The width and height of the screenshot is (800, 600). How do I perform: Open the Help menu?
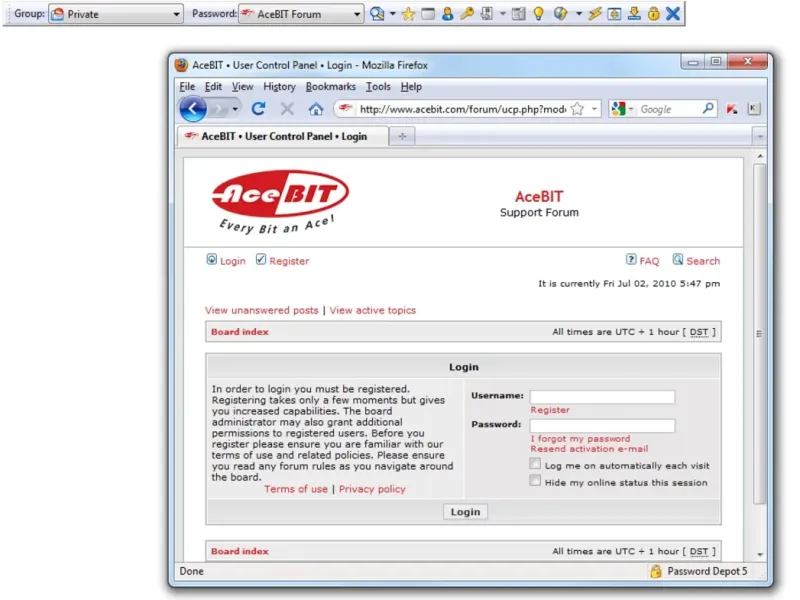click(411, 87)
